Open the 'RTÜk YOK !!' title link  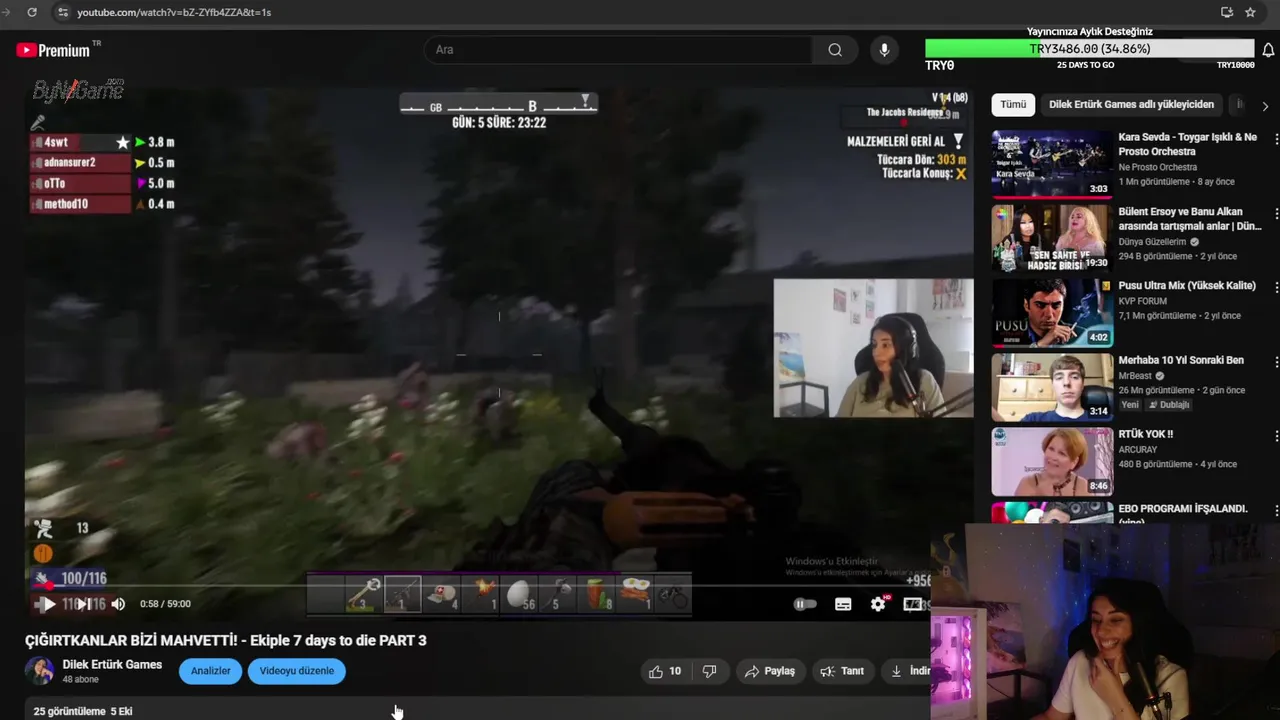click(x=1146, y=434)
